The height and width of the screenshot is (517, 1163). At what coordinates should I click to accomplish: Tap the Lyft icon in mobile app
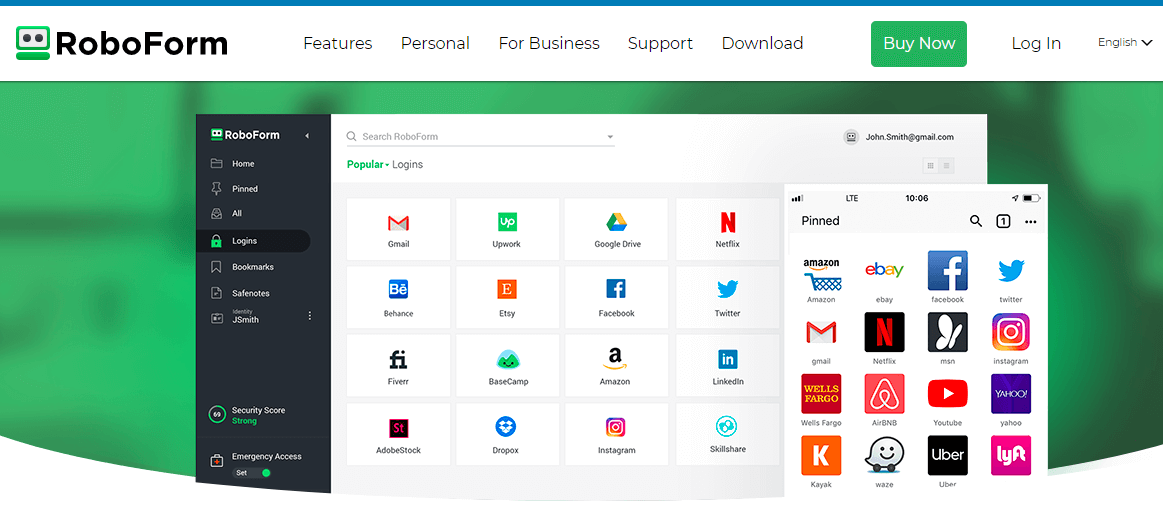1011,455
